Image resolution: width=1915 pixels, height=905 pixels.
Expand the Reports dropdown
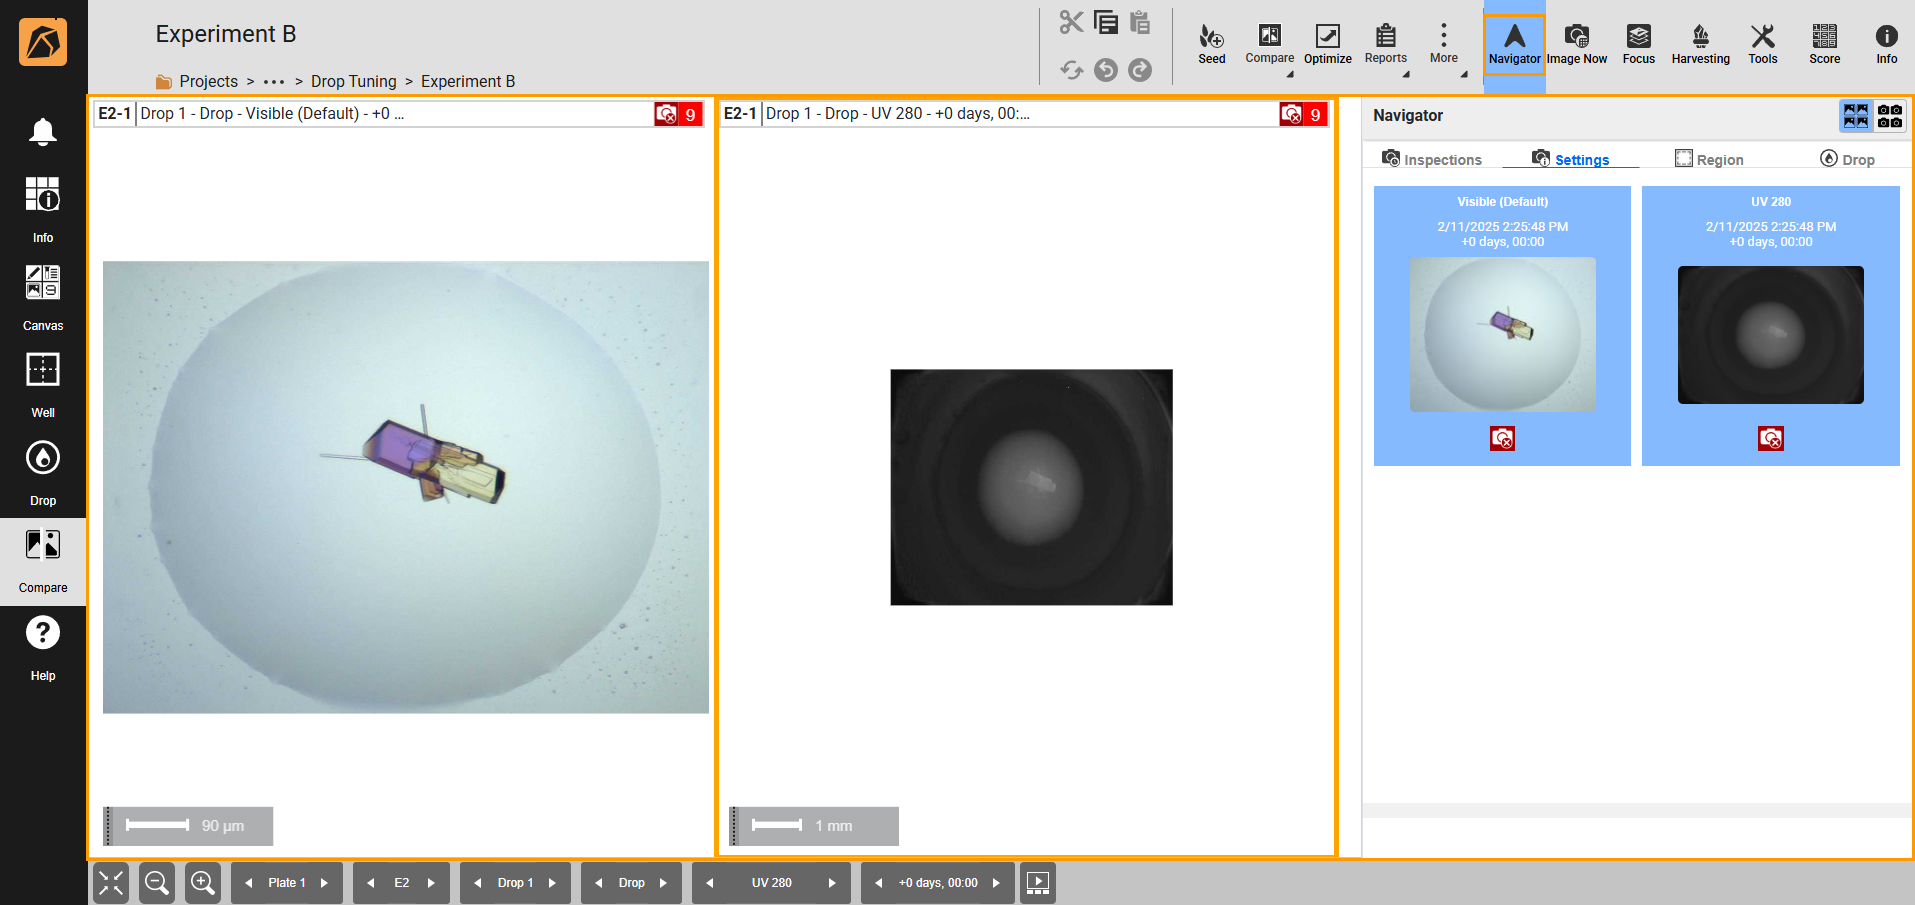[x=1386, y=44]
